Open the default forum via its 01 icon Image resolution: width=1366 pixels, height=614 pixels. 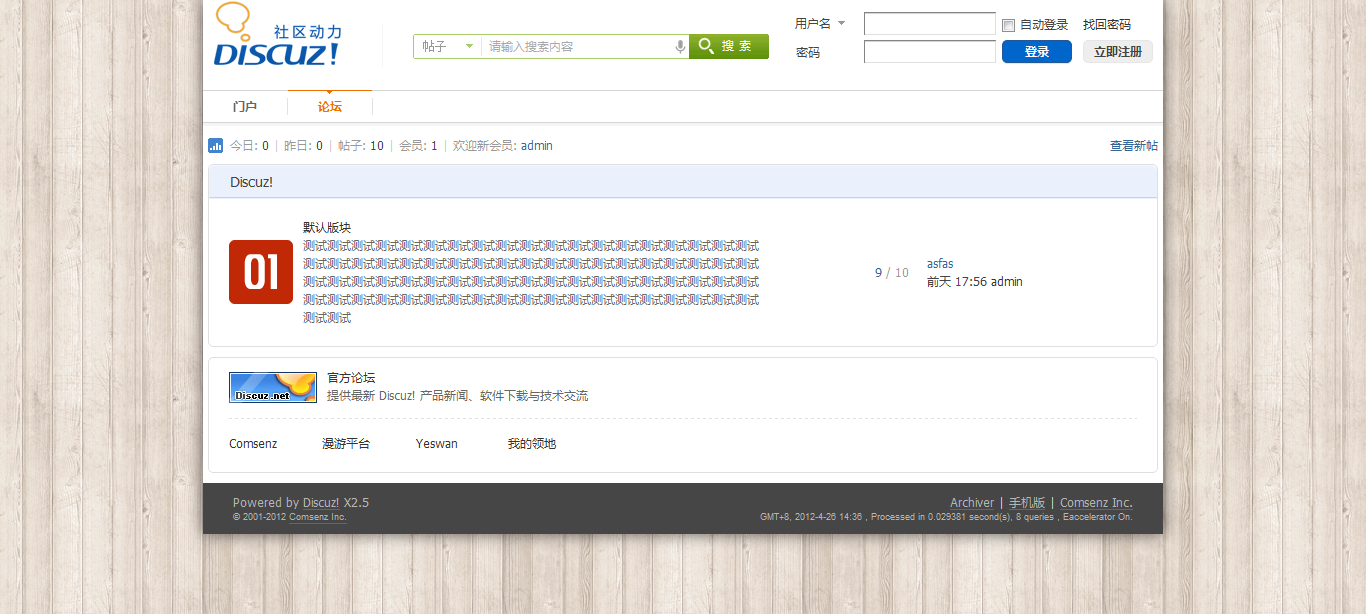pos(260,271)
